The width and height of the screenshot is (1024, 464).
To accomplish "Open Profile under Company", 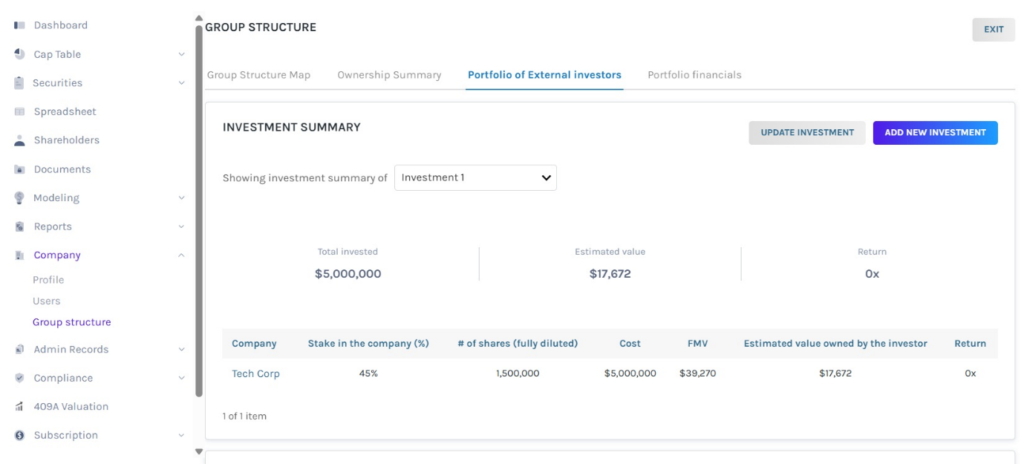I will coord(48,280).
